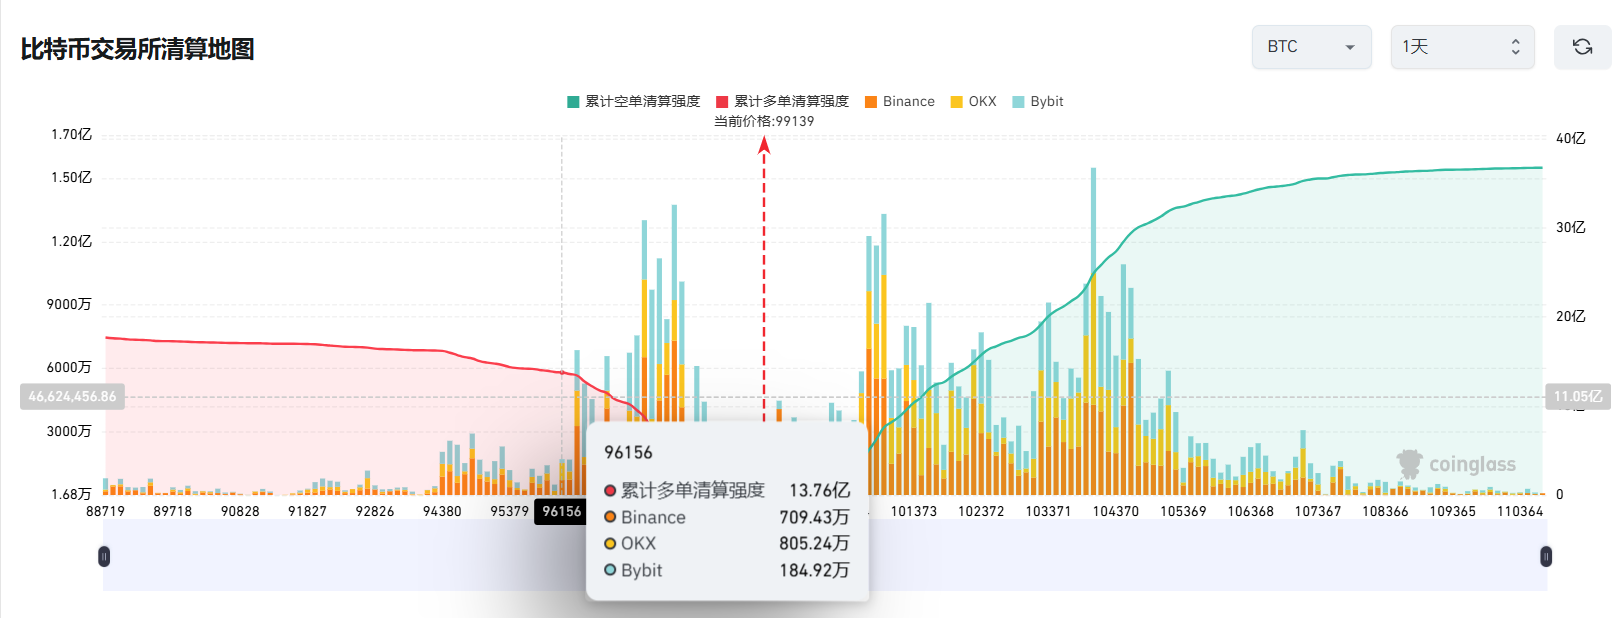This screenshot has width=1620, height=618.
Task: Click the 当前价格:99139 label
Action: pos(764,121)
